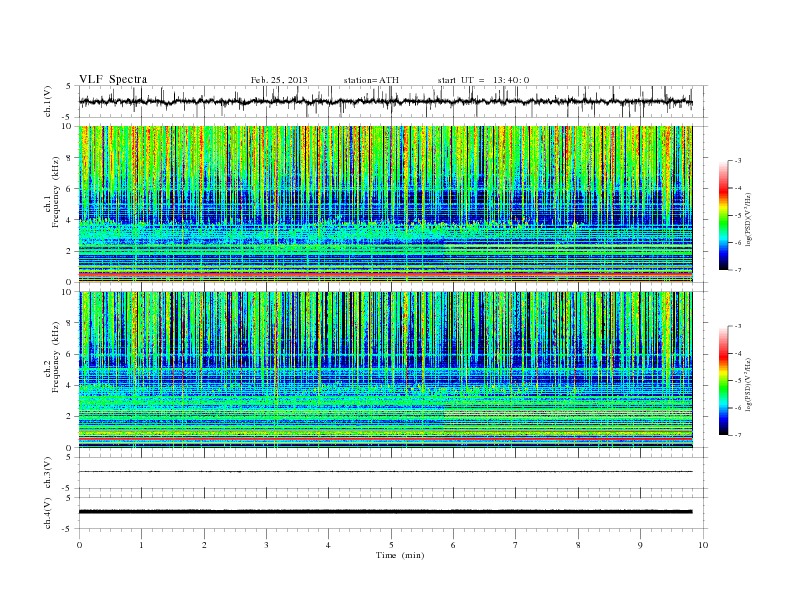Select the "ch.3(V)" axis label
The width and height of the screenshot is (792, 612).
(x=48, y=473)
